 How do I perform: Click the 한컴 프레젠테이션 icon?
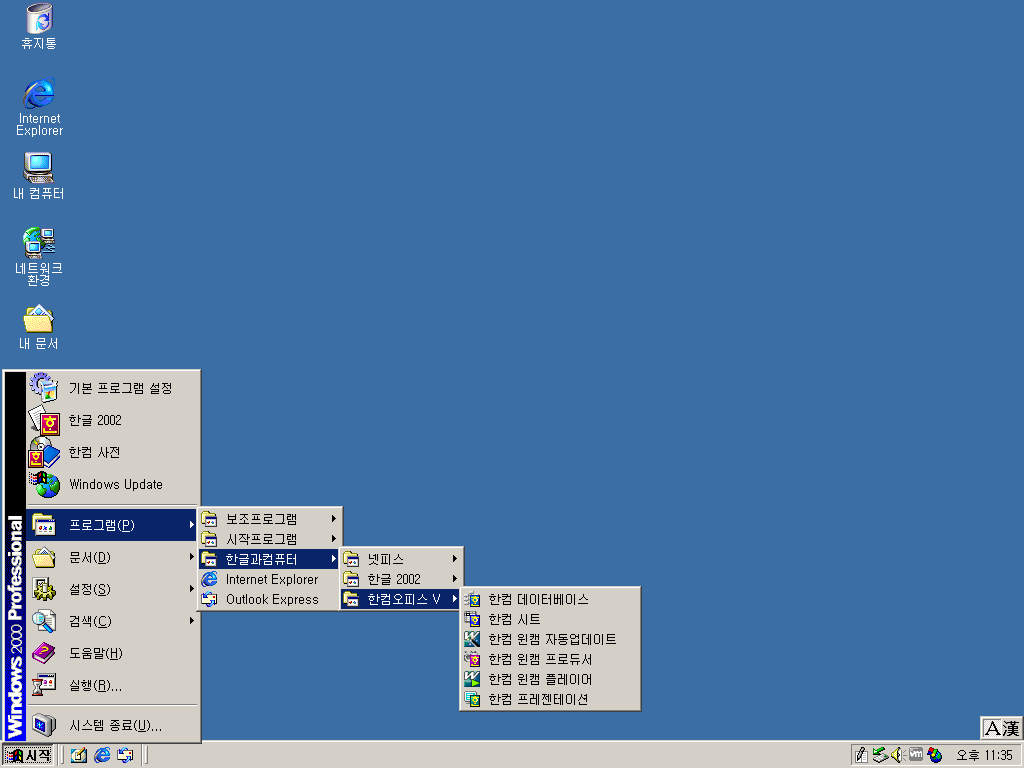473,699
